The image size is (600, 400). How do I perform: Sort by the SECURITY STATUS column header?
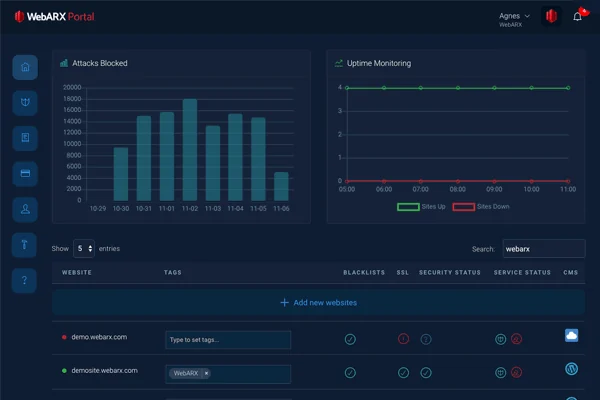click(x=450, y=273)
